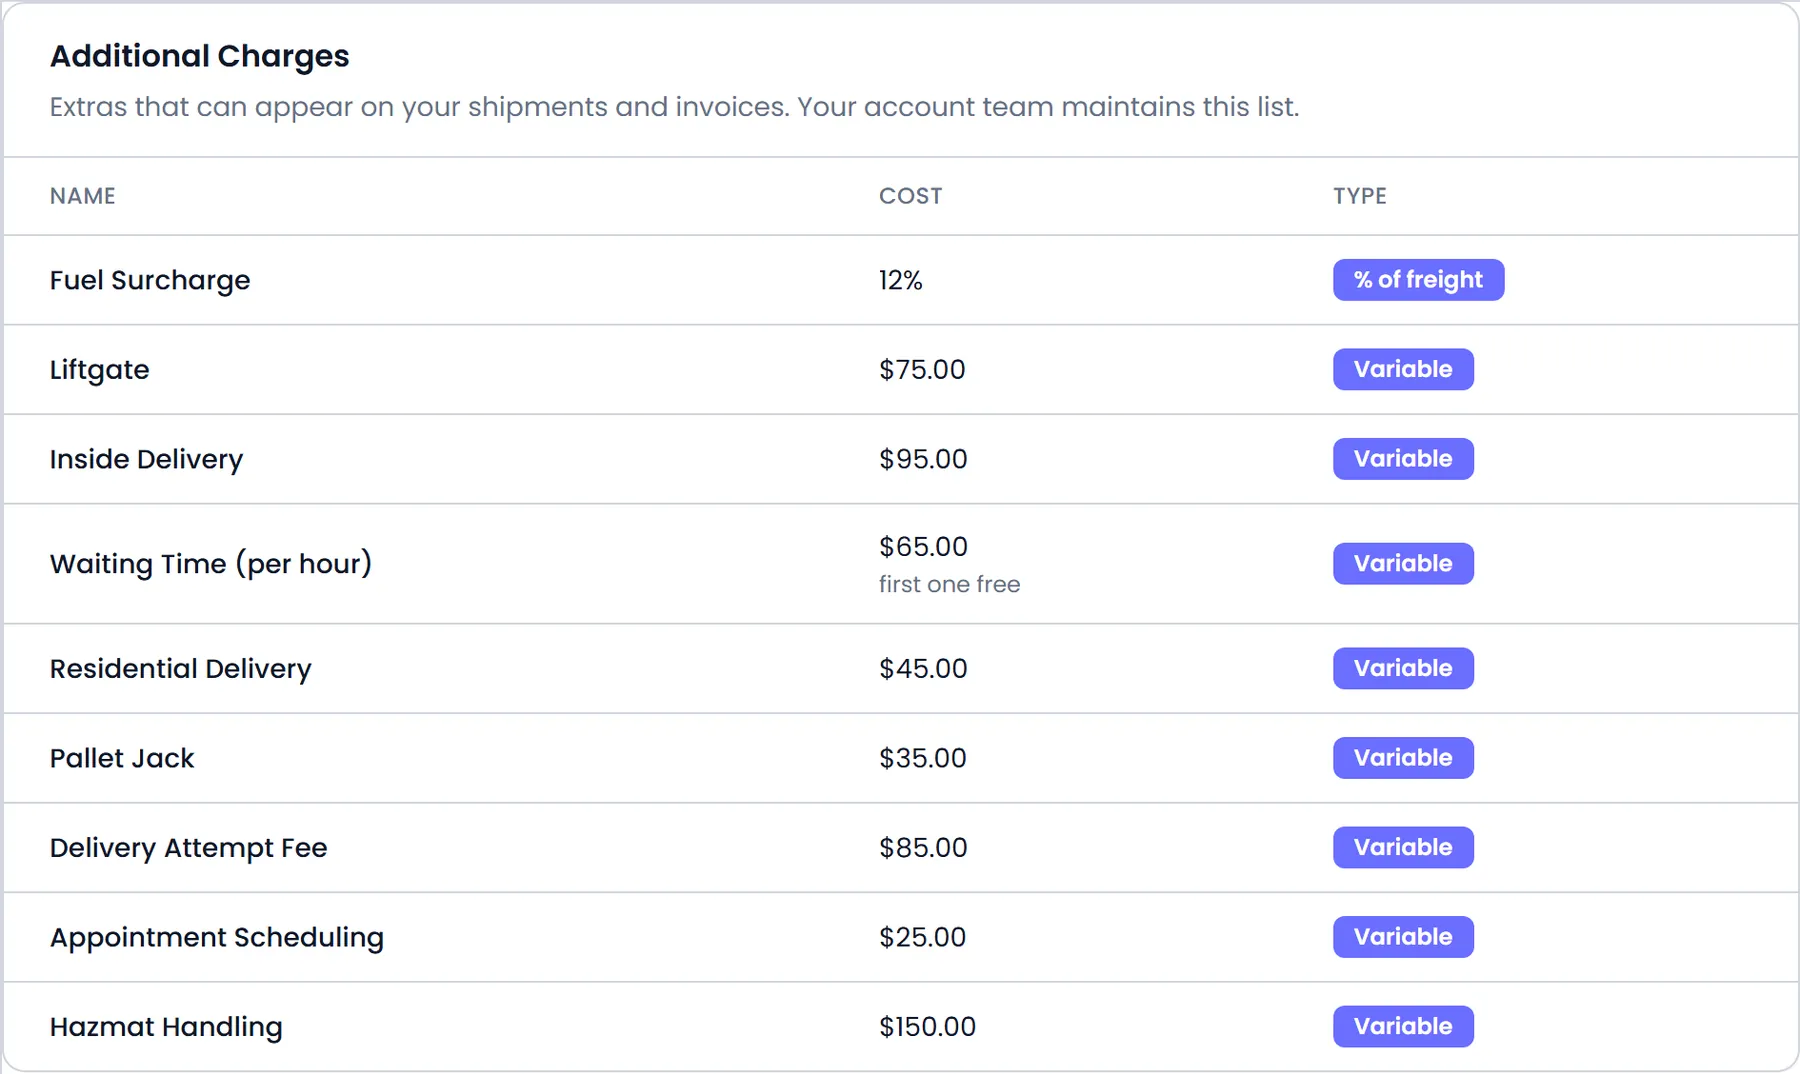Click the Fuel Surcharge row name
This screenshot has height=1074, width=1800.
pyautogui.click(x=150, y=280)
